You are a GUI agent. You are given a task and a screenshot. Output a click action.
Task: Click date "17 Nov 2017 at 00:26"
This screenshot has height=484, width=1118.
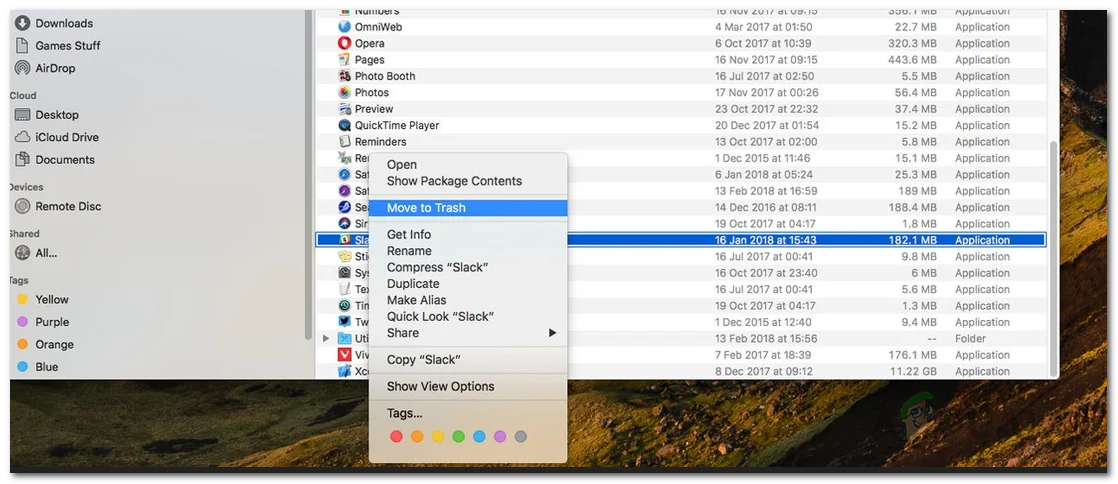click(766, 93)
